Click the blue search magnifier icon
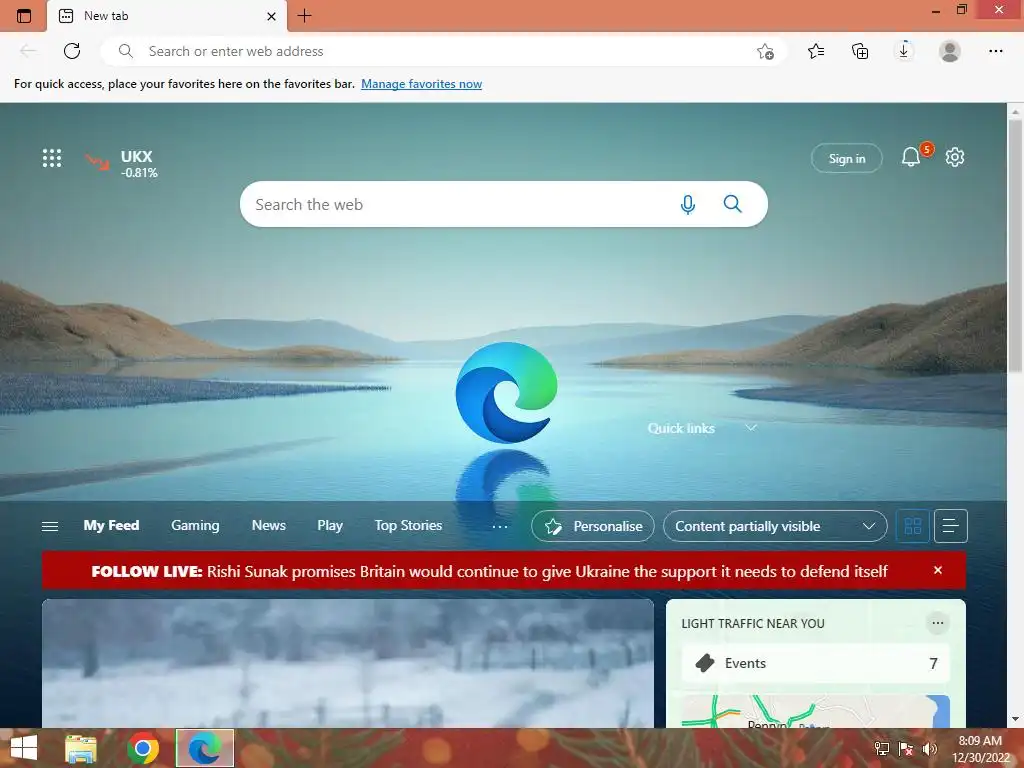 tap(733, 204)
